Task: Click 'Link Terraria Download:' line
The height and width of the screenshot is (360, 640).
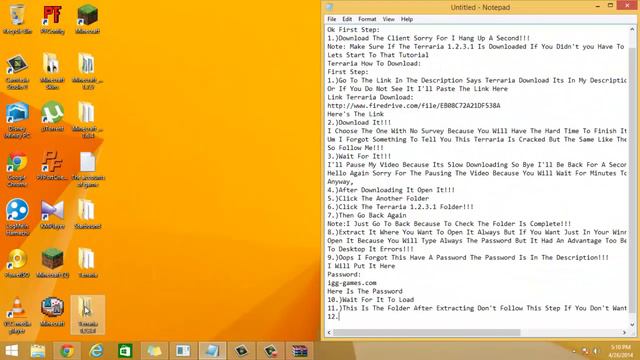Action: [370, 97]
